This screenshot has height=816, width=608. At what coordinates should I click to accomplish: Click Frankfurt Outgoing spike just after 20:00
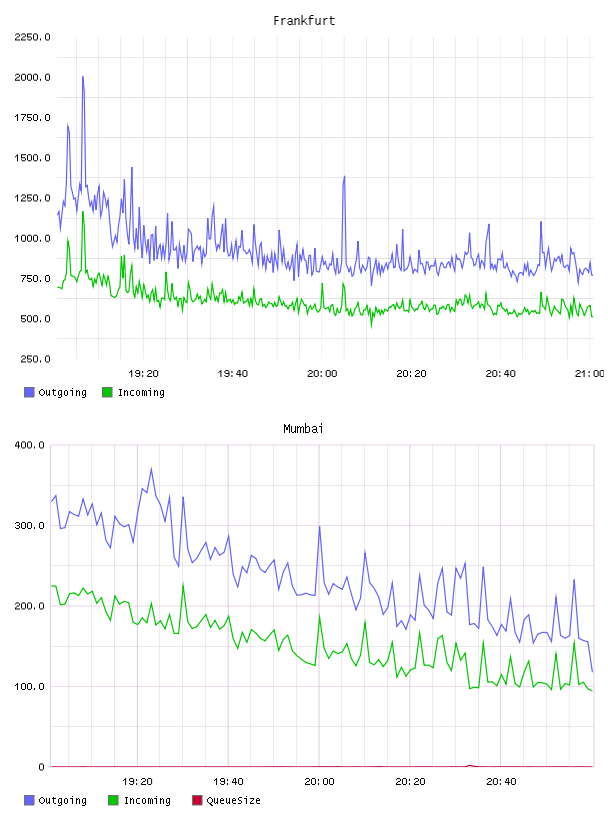344,177
